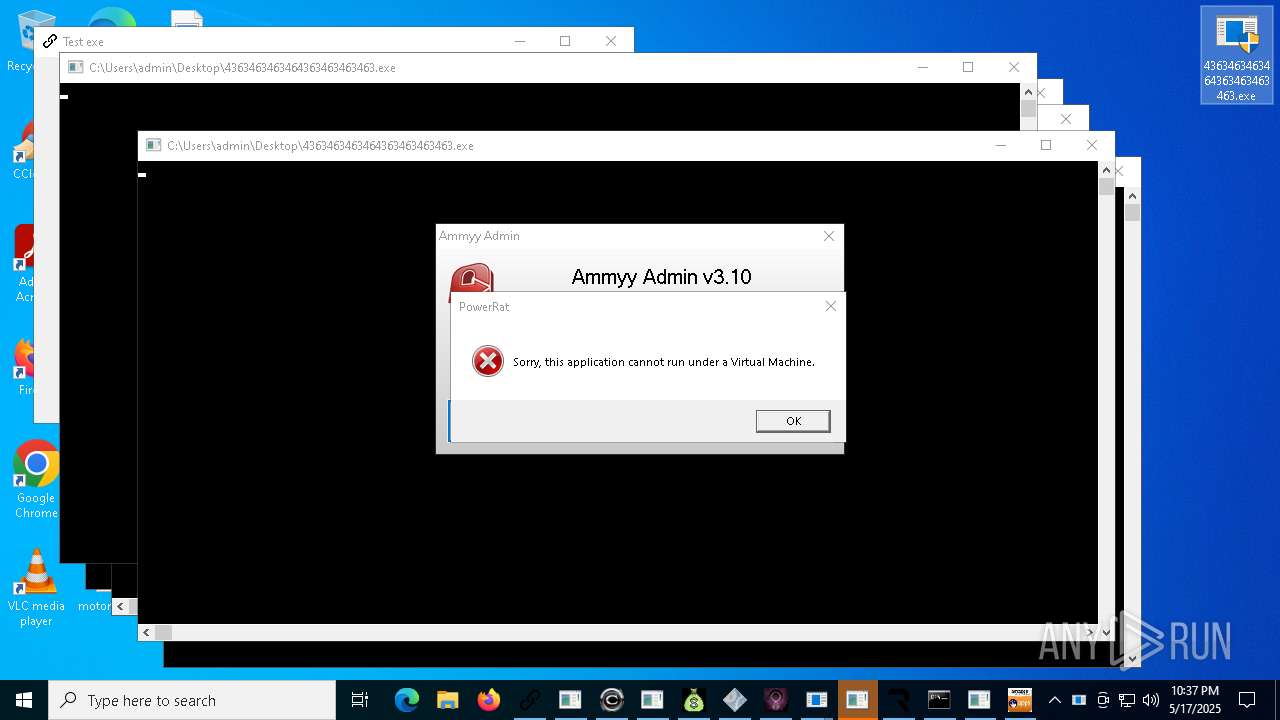Maximize the front console window
Viewport: 1280px width, 720px height.
(x=1046, y=145)
